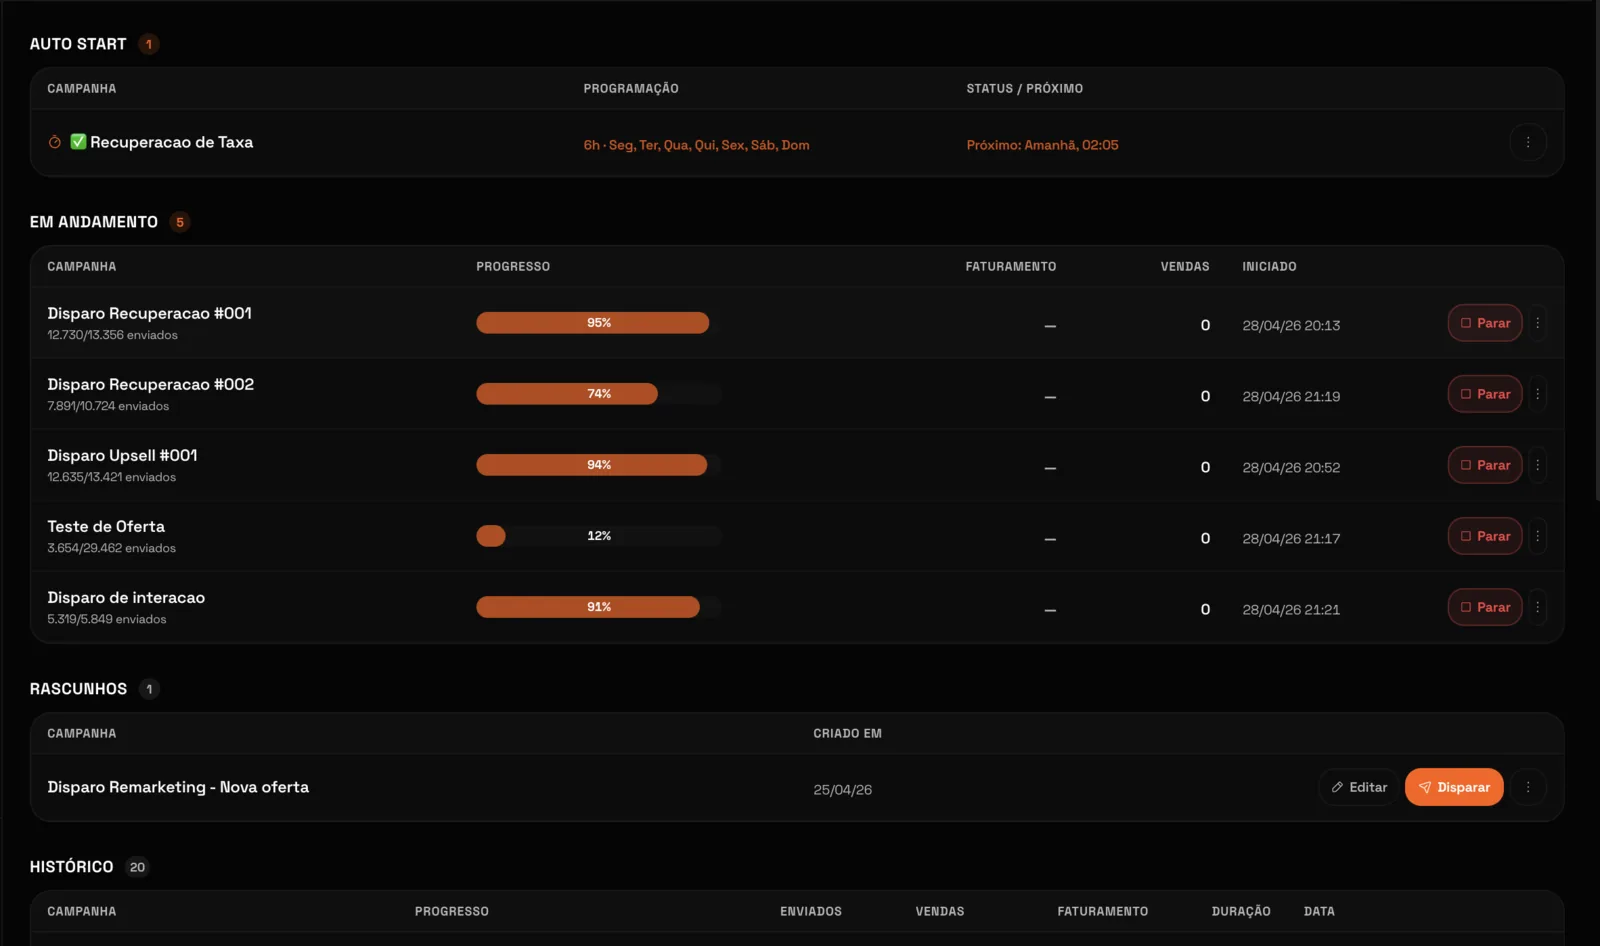Open kebab menu for Disparo Upsell #001
This screenshot has height=946, width=1600.
point(1537,465)
